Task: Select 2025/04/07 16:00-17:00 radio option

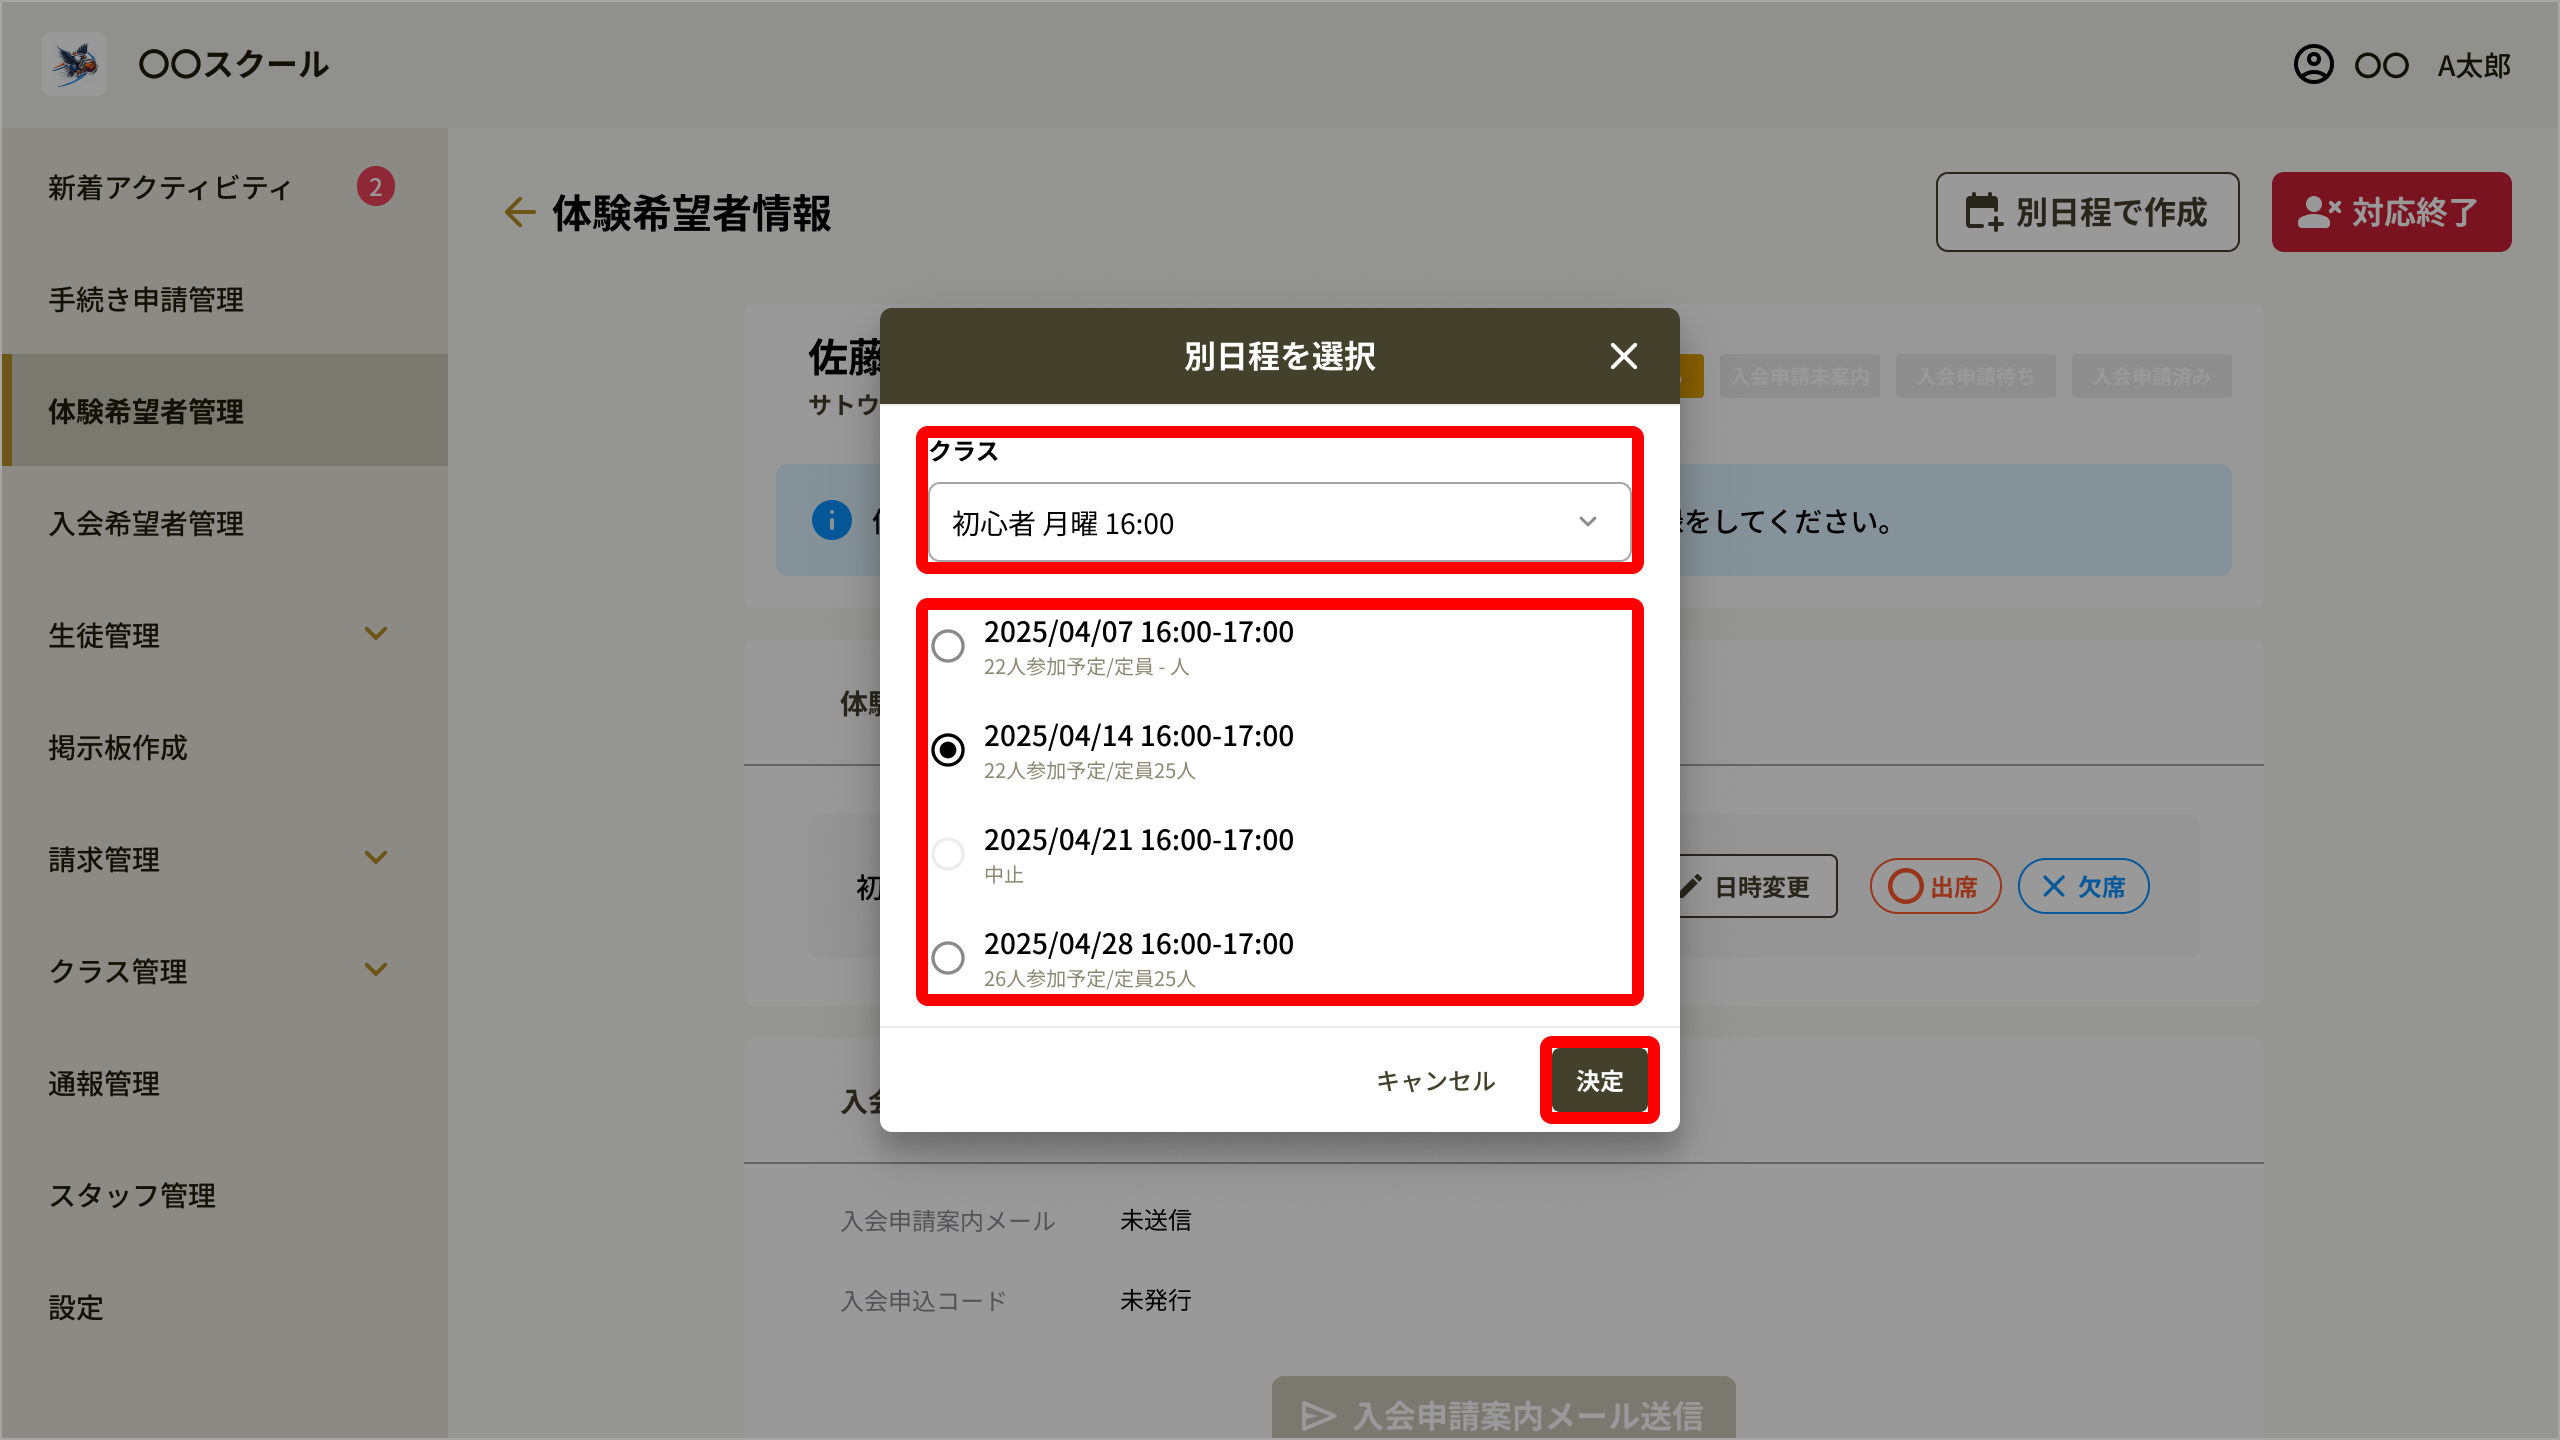Action: click(x=948, y=646)
